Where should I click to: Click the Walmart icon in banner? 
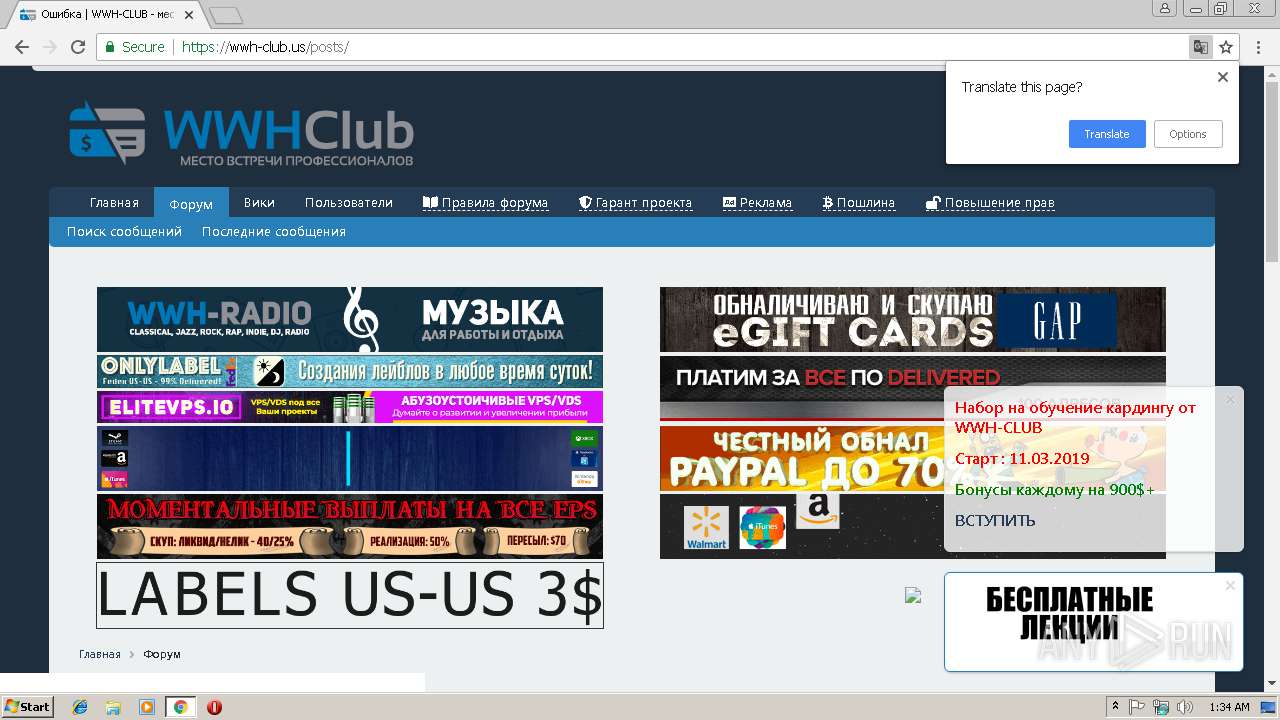706,527
